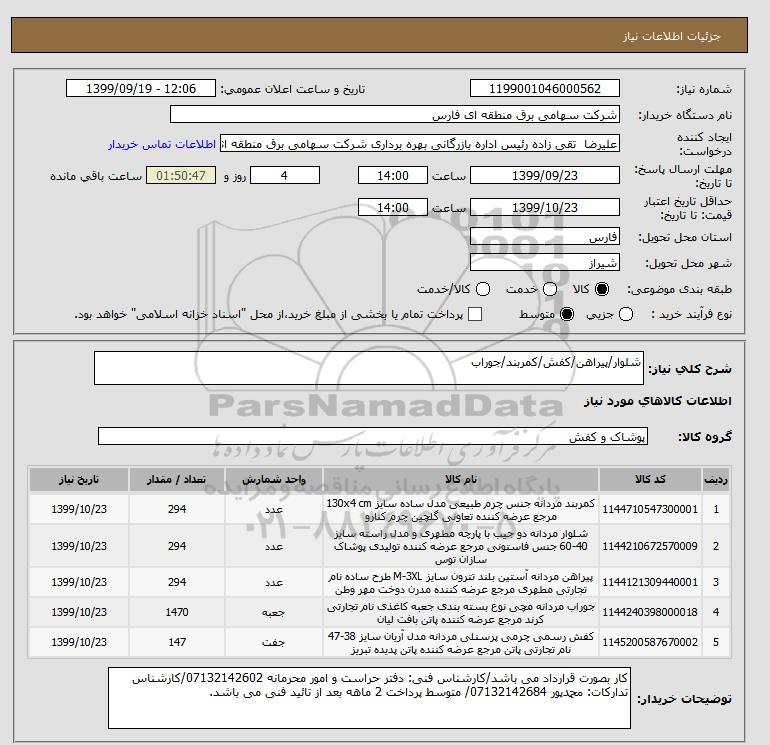The height and width of the screenshot is (745, 770).
Task: Click the men's shirt item name in row 3
Action: (x=461, y=583)
